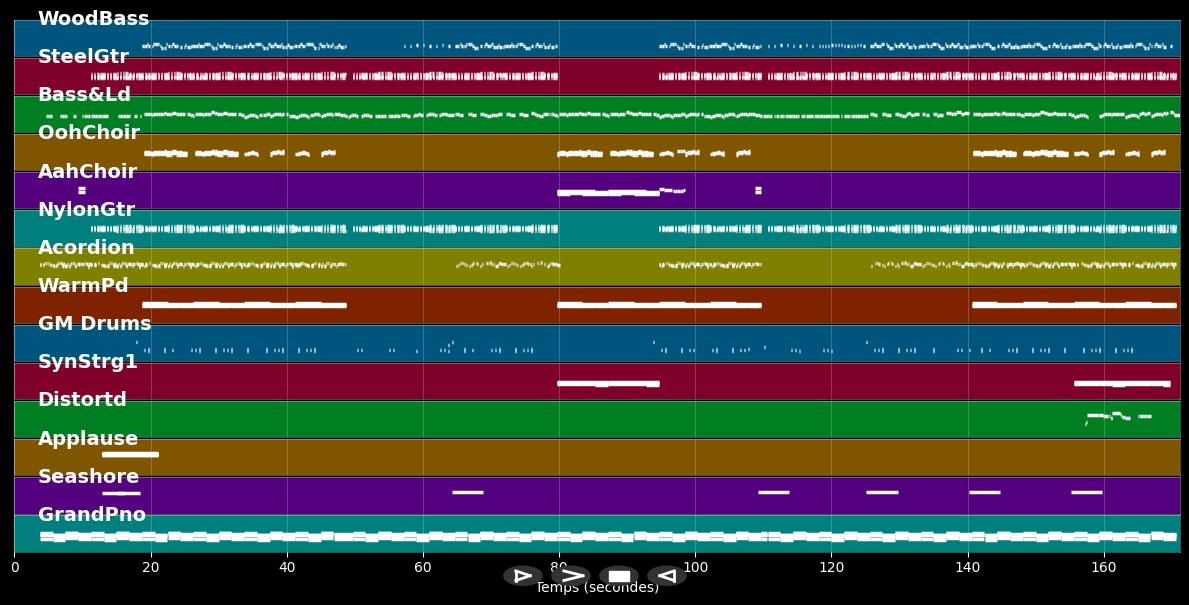
Task: Click the NylonGtr track name
Action: click(x=86, y=210)
